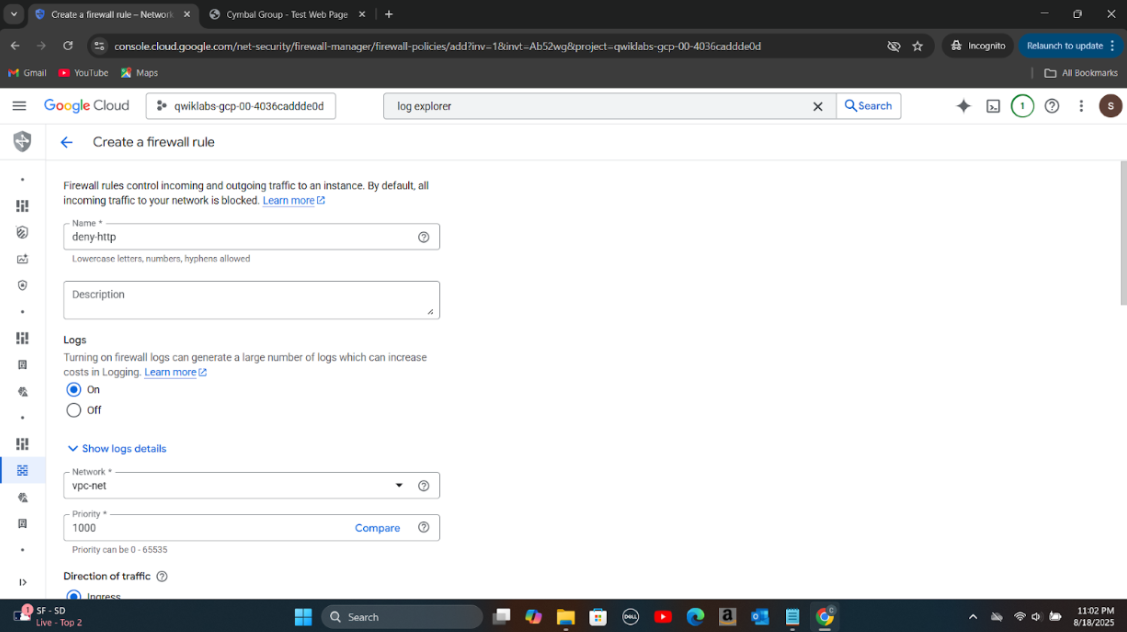Click the help icon next to Priority

(x=423, y=528)
